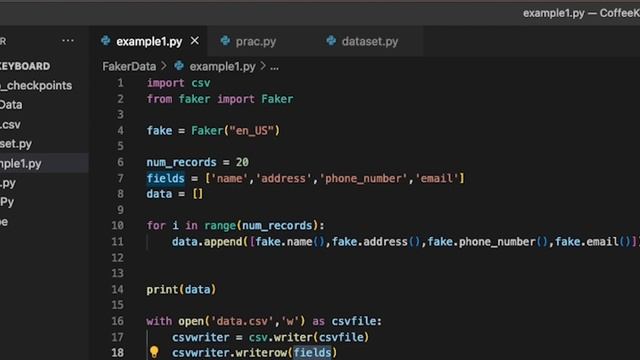Select the _checkpoints folder in explorer
640x360 pixels.
click(x=36, y=86)
